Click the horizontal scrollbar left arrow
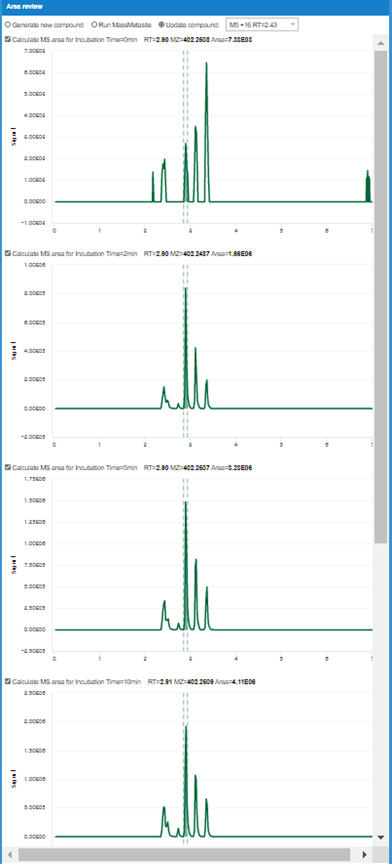 tap(9, 854)
